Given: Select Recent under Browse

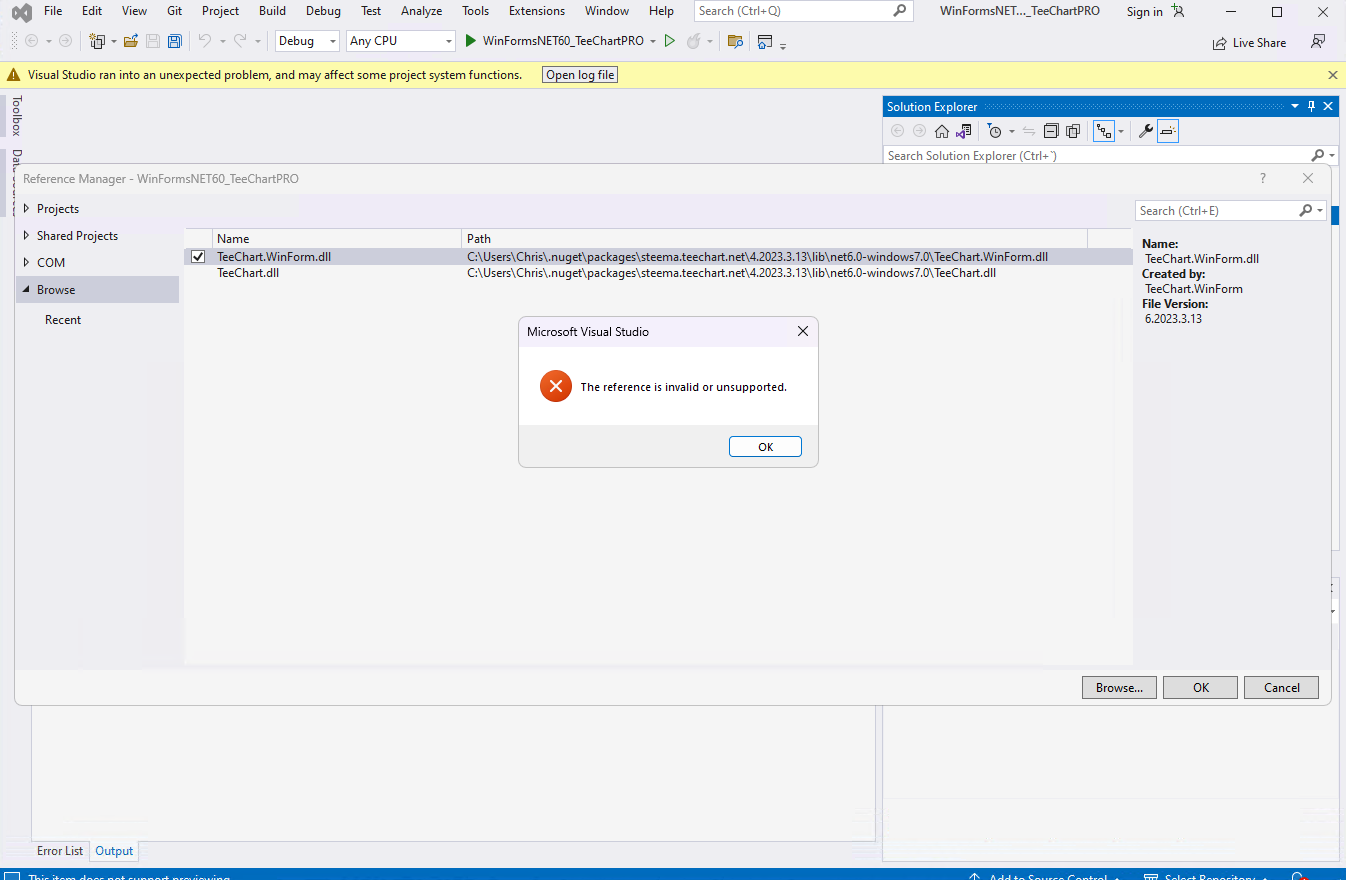Looking at the screenshot, I should 63,320.
